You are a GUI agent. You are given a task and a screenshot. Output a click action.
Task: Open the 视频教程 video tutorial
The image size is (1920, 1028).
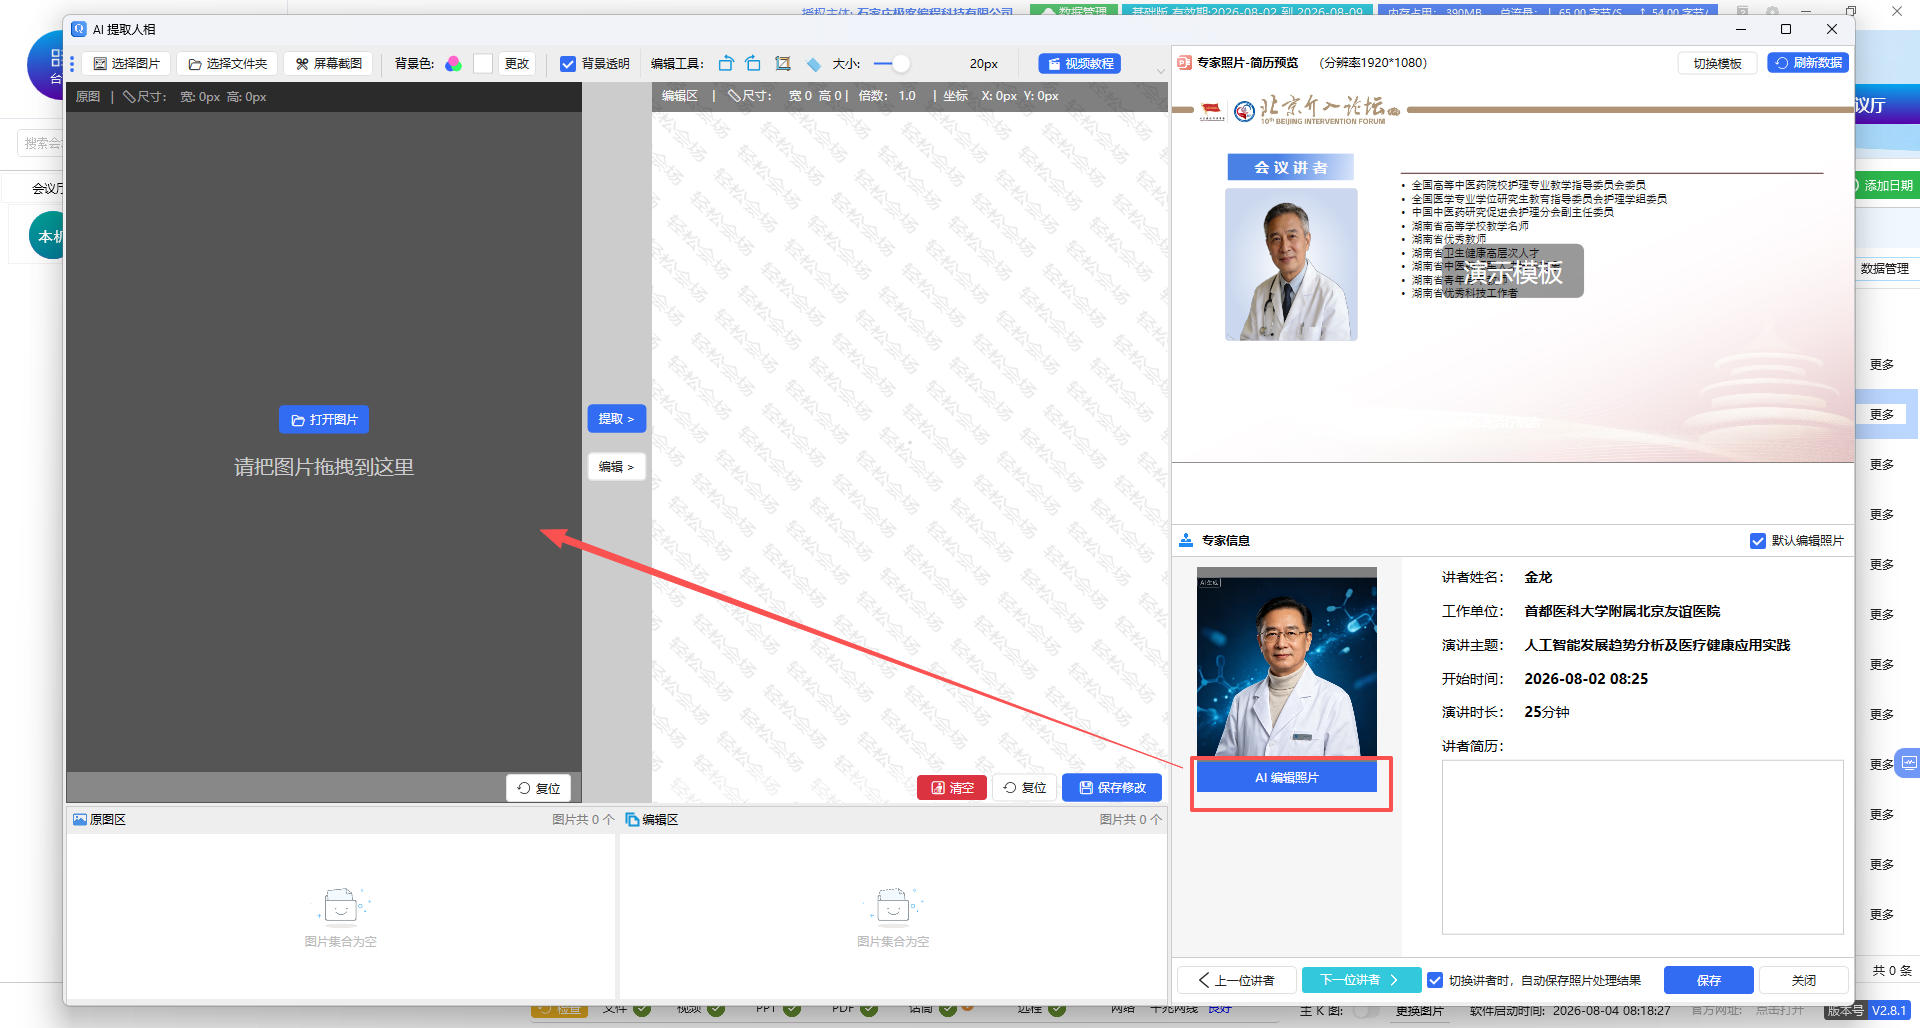[x=1080, y=64]
